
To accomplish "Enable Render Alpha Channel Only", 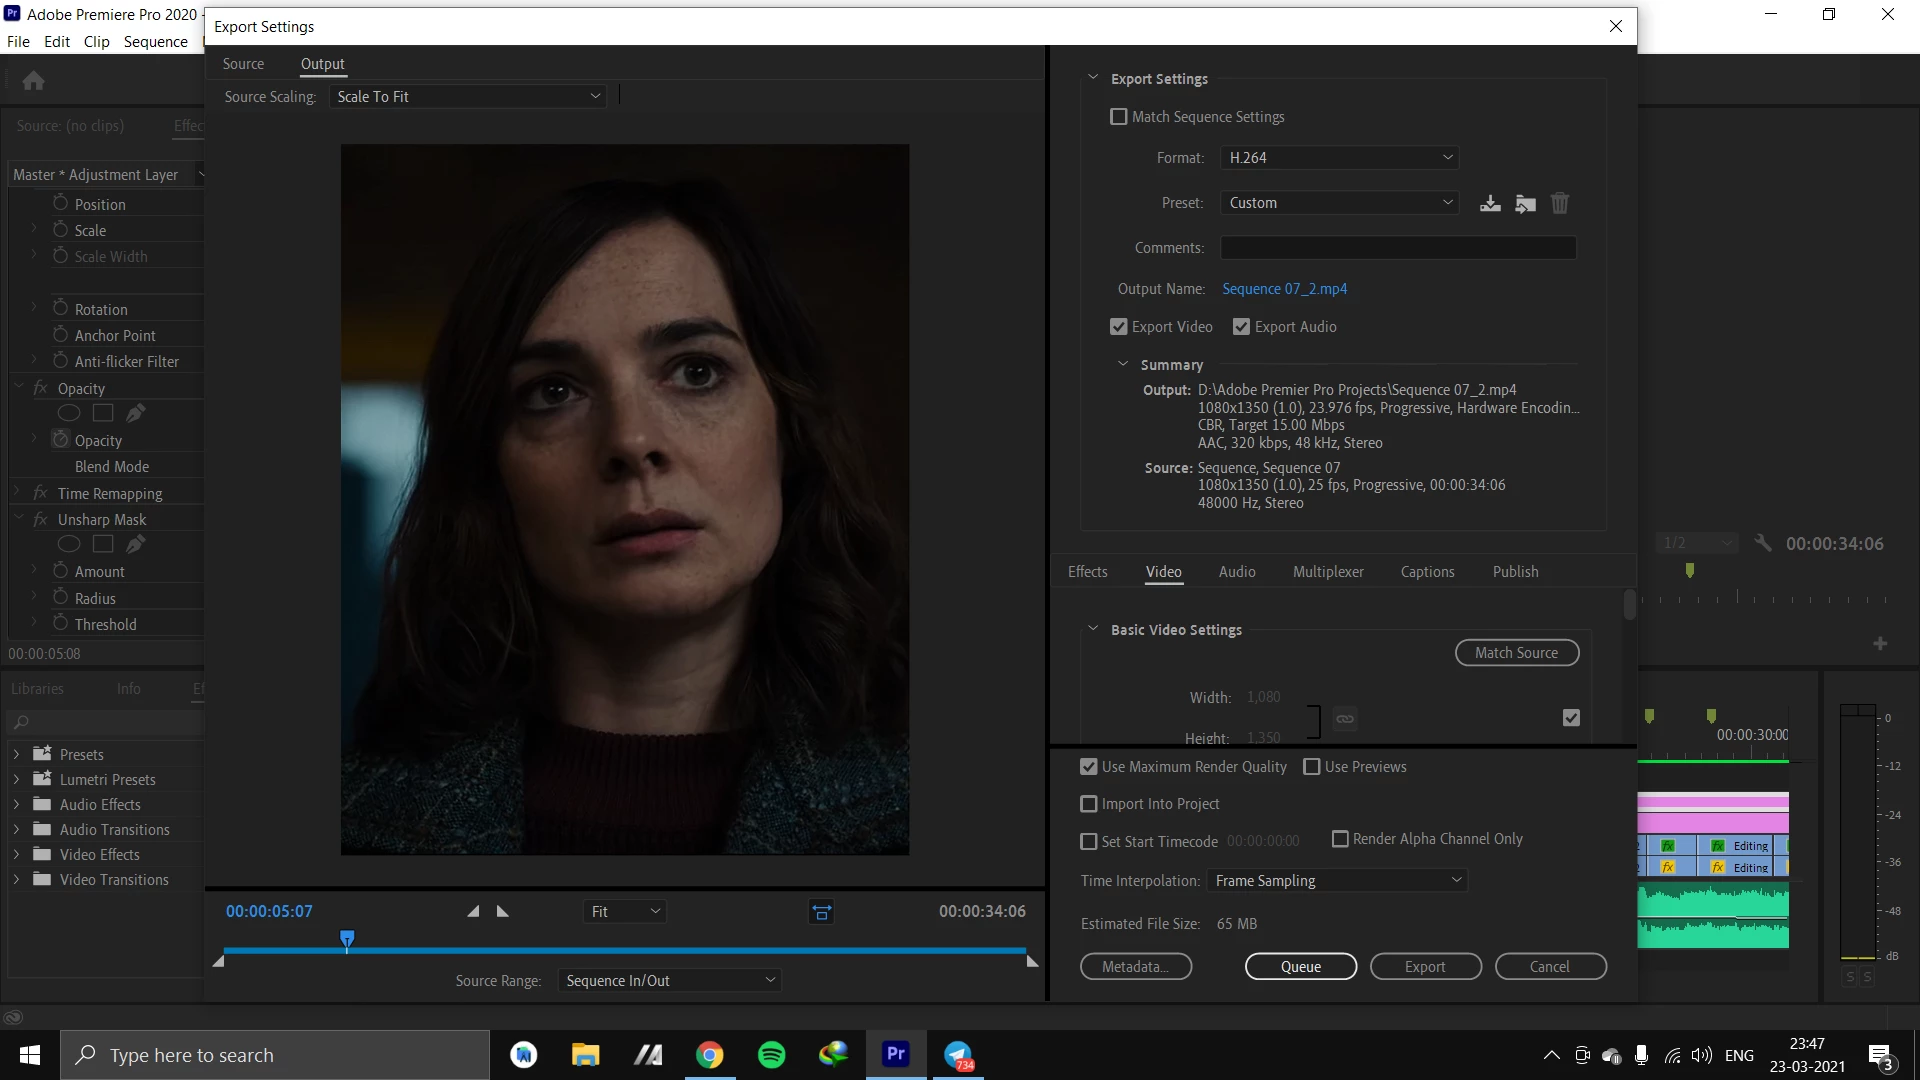I will pos(1340,839).
